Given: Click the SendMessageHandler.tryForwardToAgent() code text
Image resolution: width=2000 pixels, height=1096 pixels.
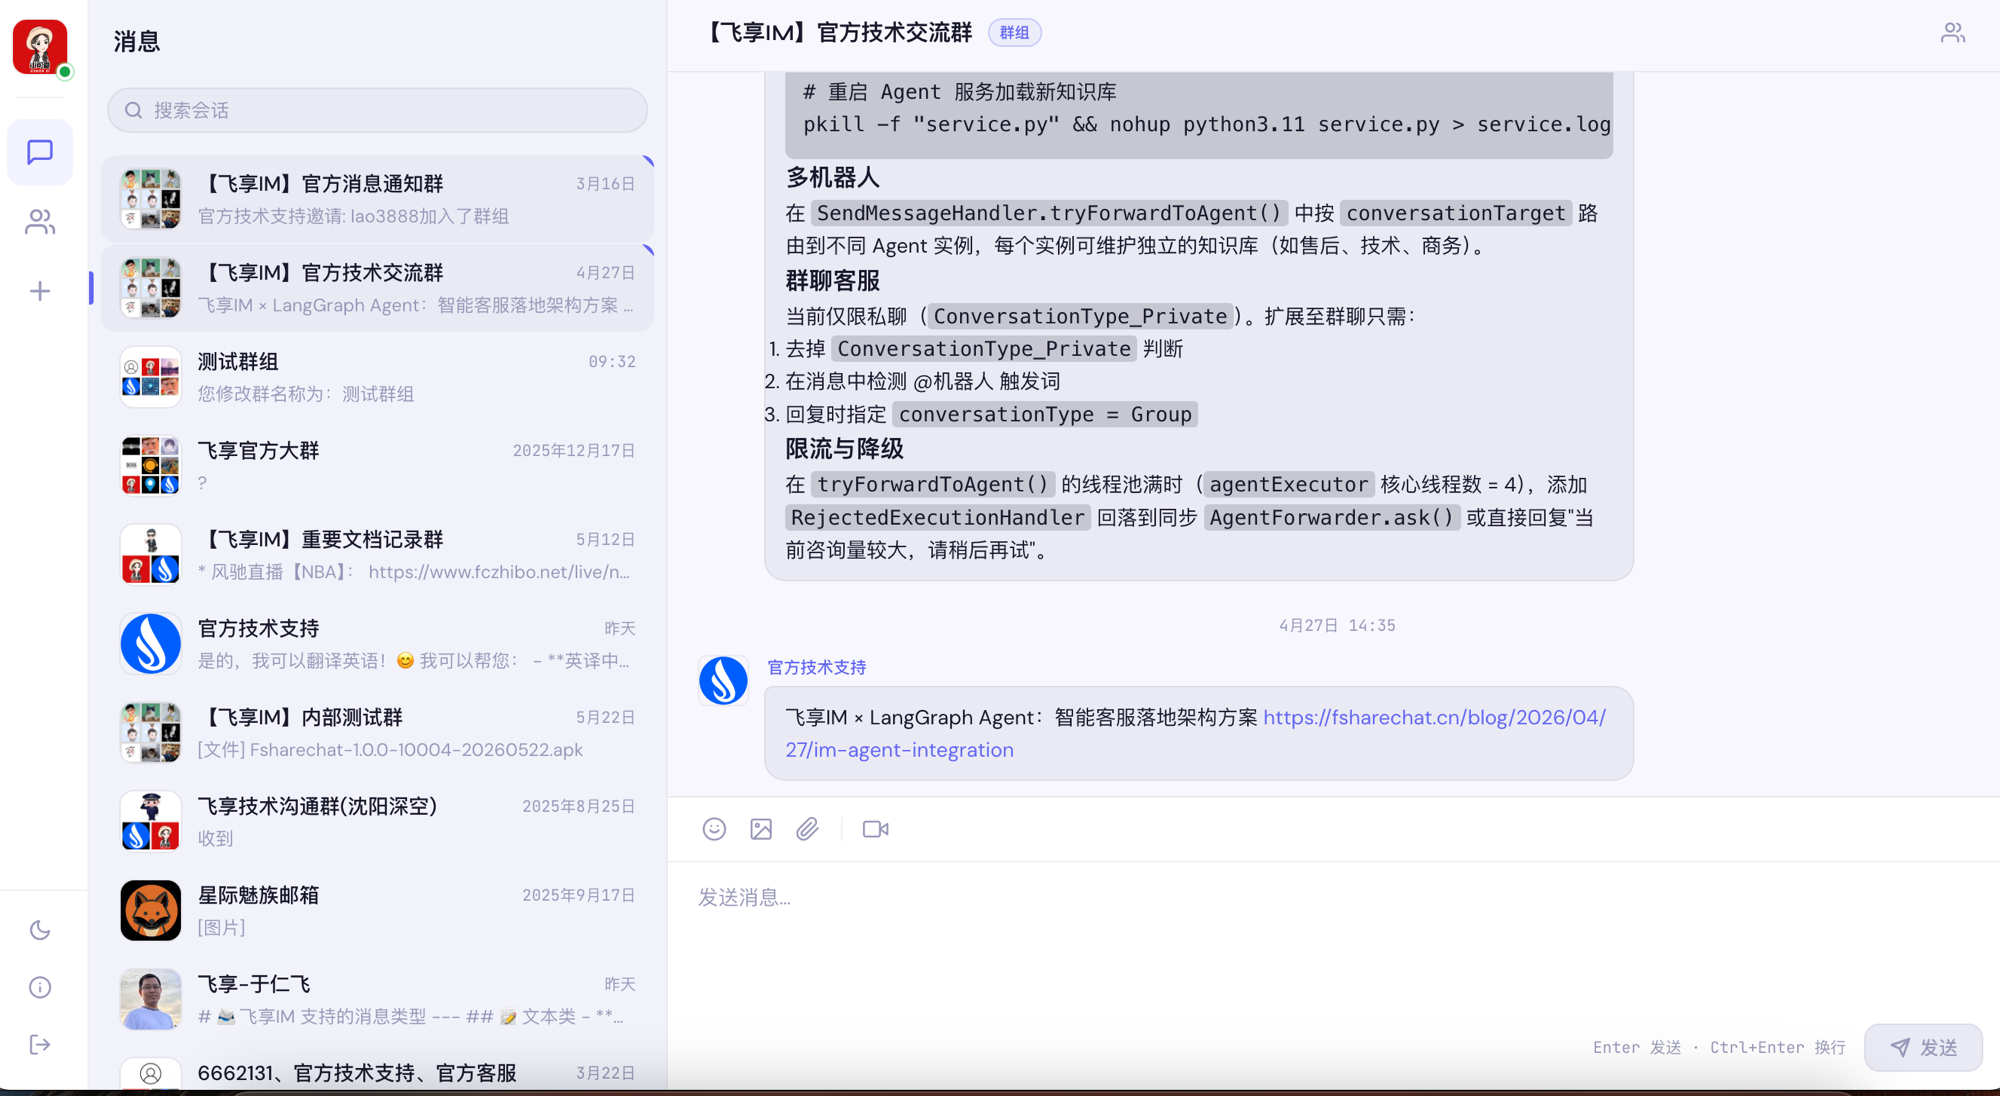Looking at the screenshot, I should pos(1048,213).
